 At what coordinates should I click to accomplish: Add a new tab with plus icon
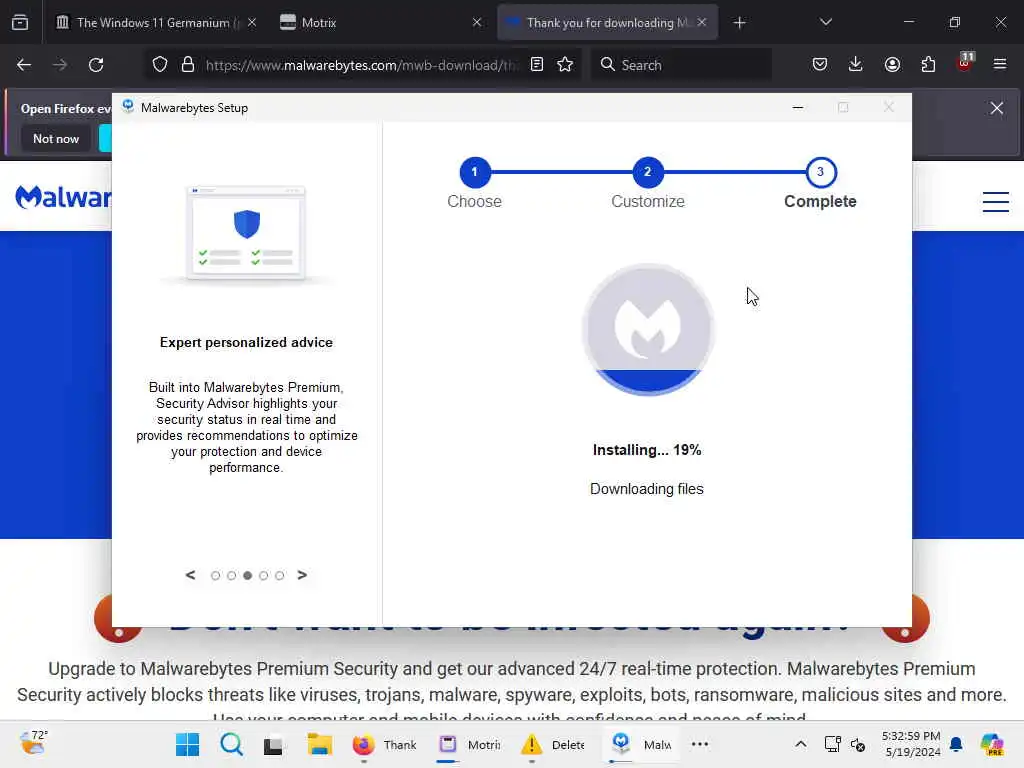739,23
